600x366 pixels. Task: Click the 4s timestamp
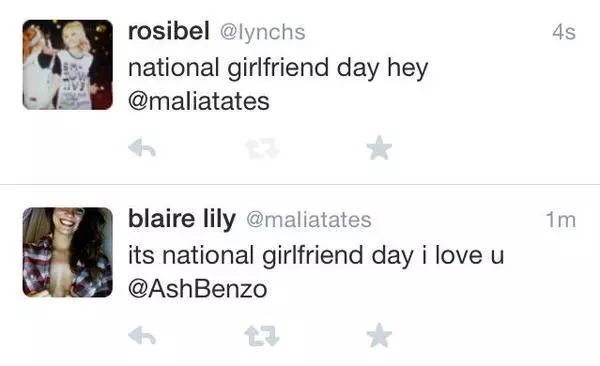pyautogui.click(x=564, y=32)
